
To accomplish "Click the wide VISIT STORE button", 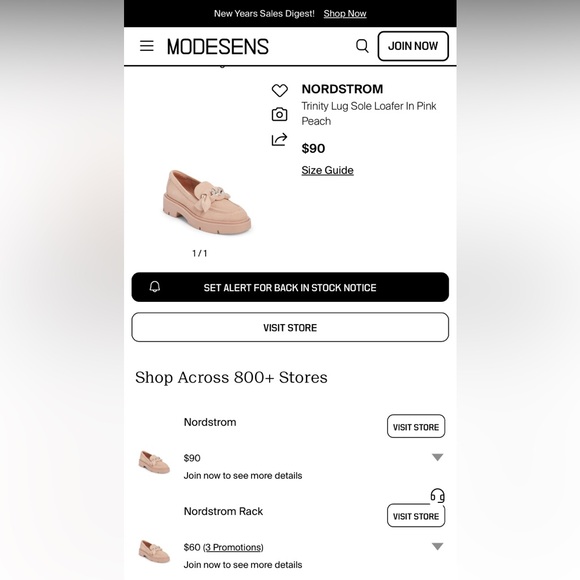I will (290, 327).
